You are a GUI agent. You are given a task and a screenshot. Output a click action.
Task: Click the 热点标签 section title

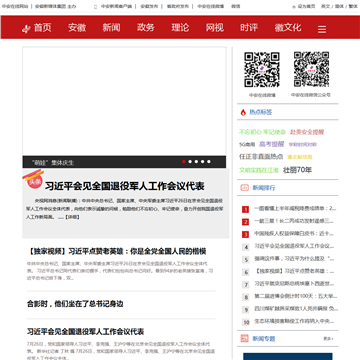coord(261,112)
